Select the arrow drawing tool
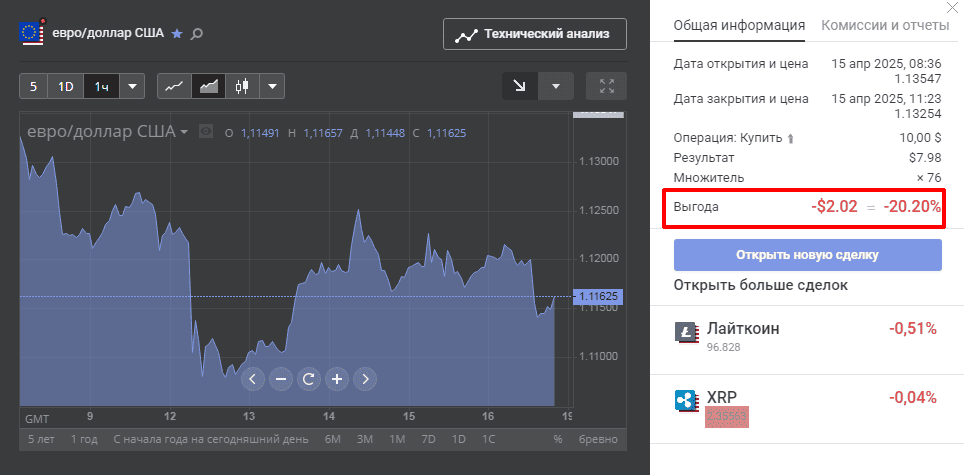 click(520, 86)
